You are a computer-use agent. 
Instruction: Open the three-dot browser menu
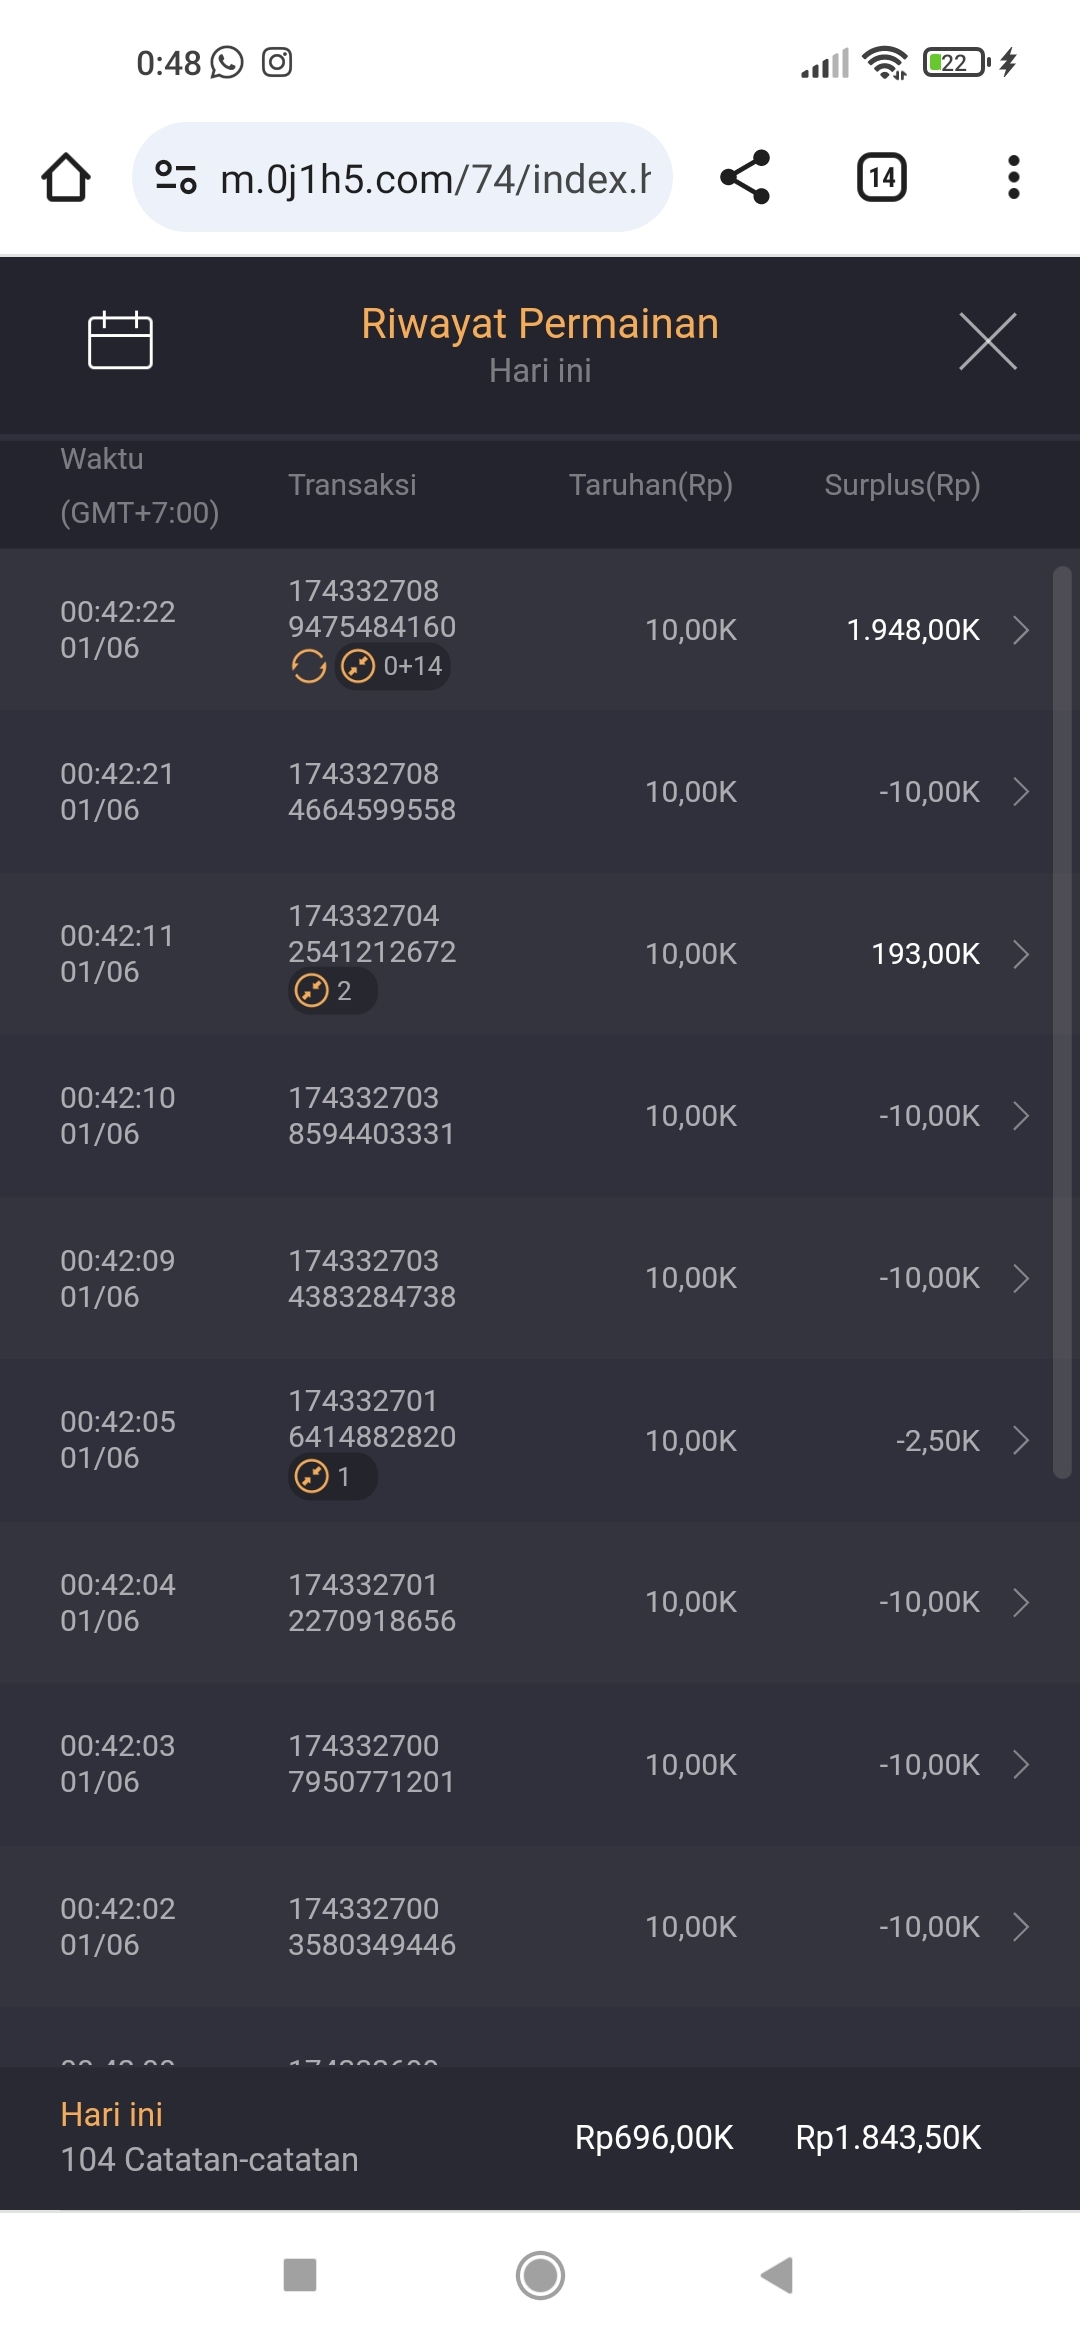coord(1013,178)
